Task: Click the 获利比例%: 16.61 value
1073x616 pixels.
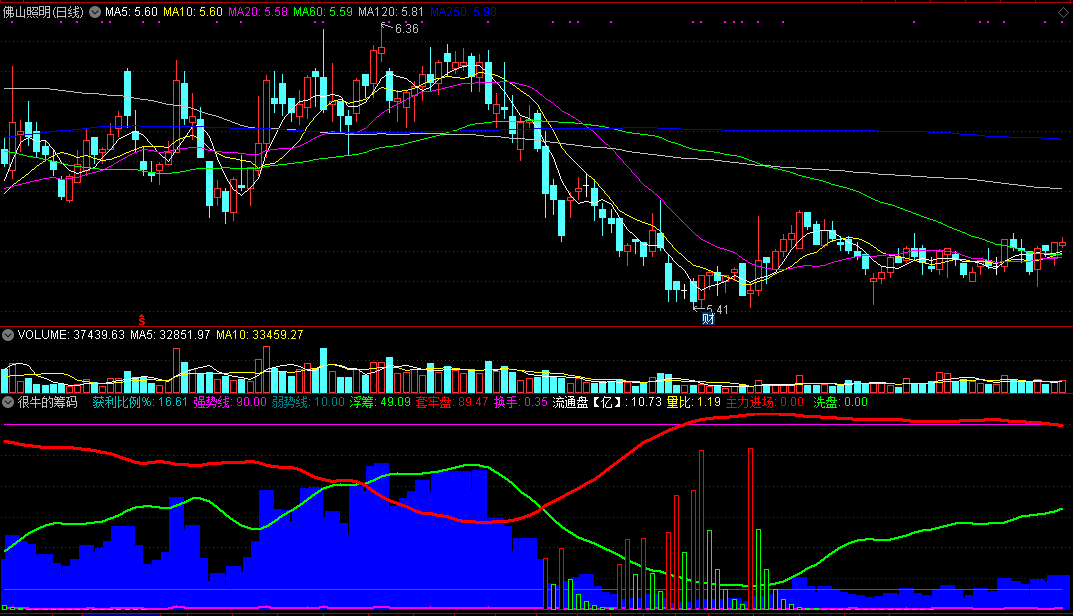Action: 140,402
